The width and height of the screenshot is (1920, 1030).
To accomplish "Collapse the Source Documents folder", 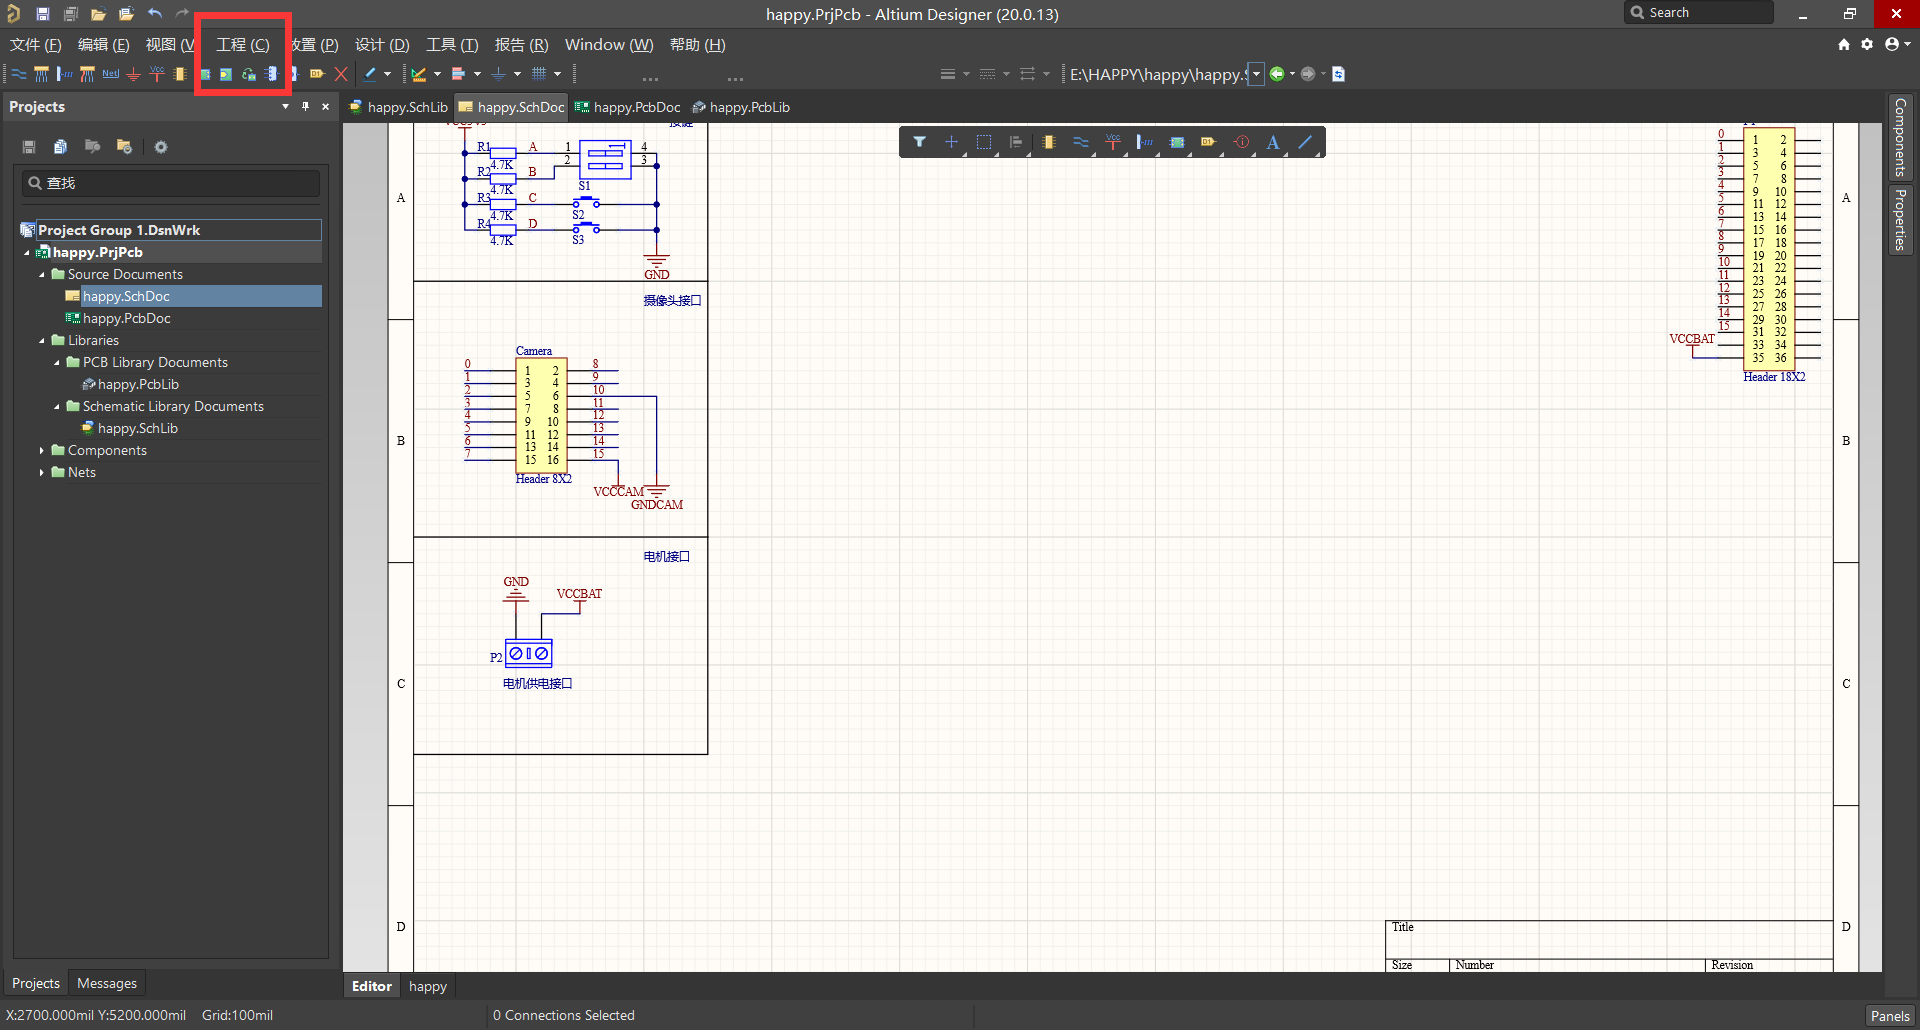I will click(42, 274).
